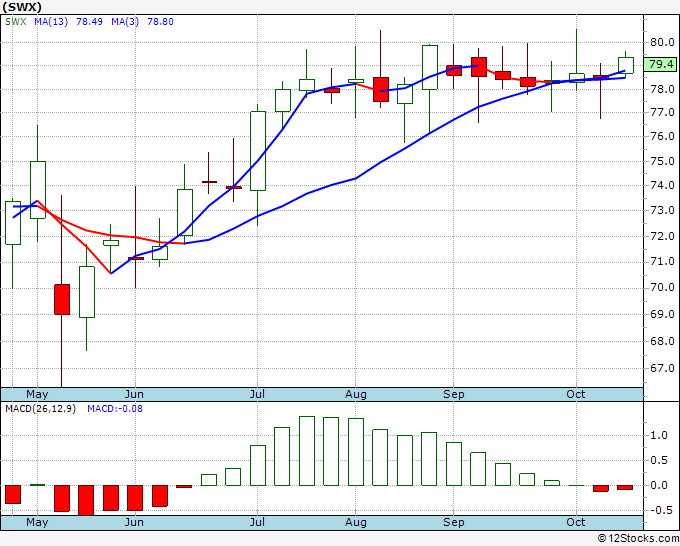Image resolution: width=680 pixels, height=546 pixels.
Task: Click the 78.0 price axis label
Action: (662, 89)
